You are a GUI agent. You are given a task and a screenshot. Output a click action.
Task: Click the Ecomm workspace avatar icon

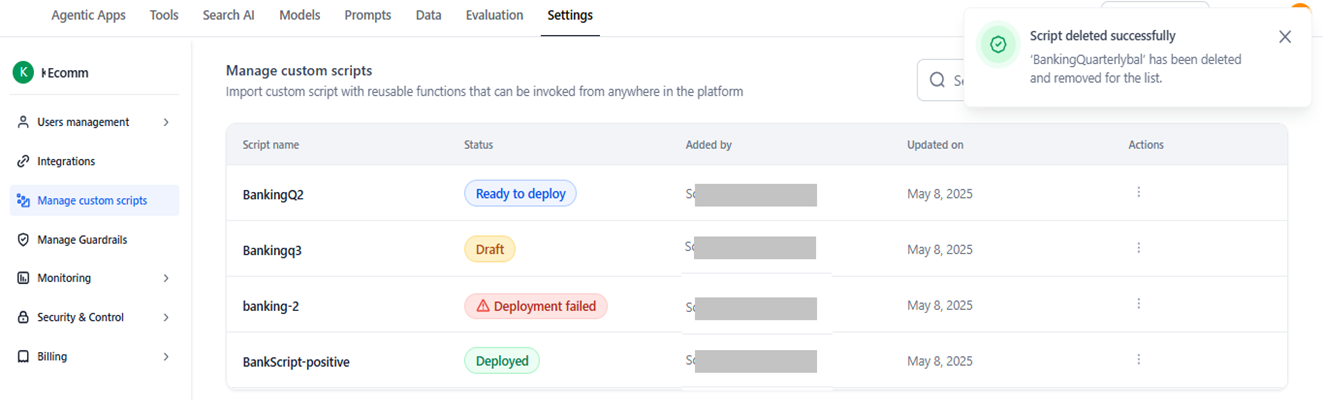coord(23,72)
